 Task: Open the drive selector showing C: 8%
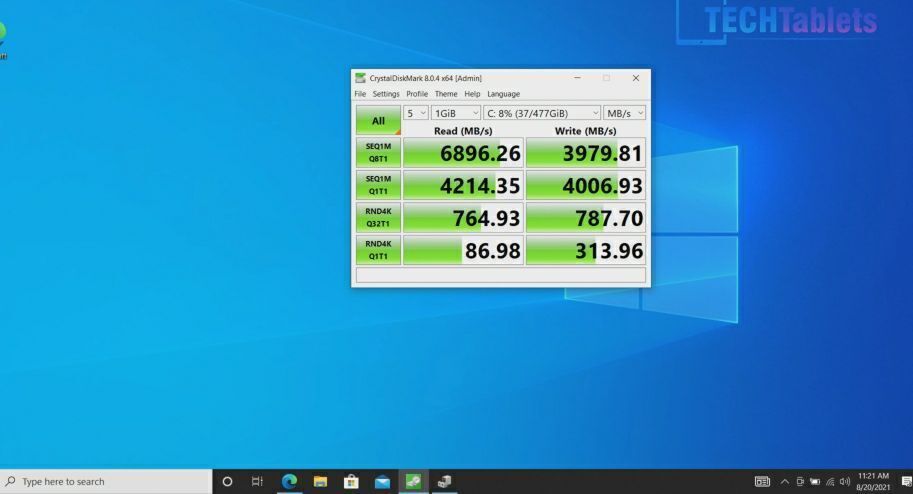[x=542, y=113]
